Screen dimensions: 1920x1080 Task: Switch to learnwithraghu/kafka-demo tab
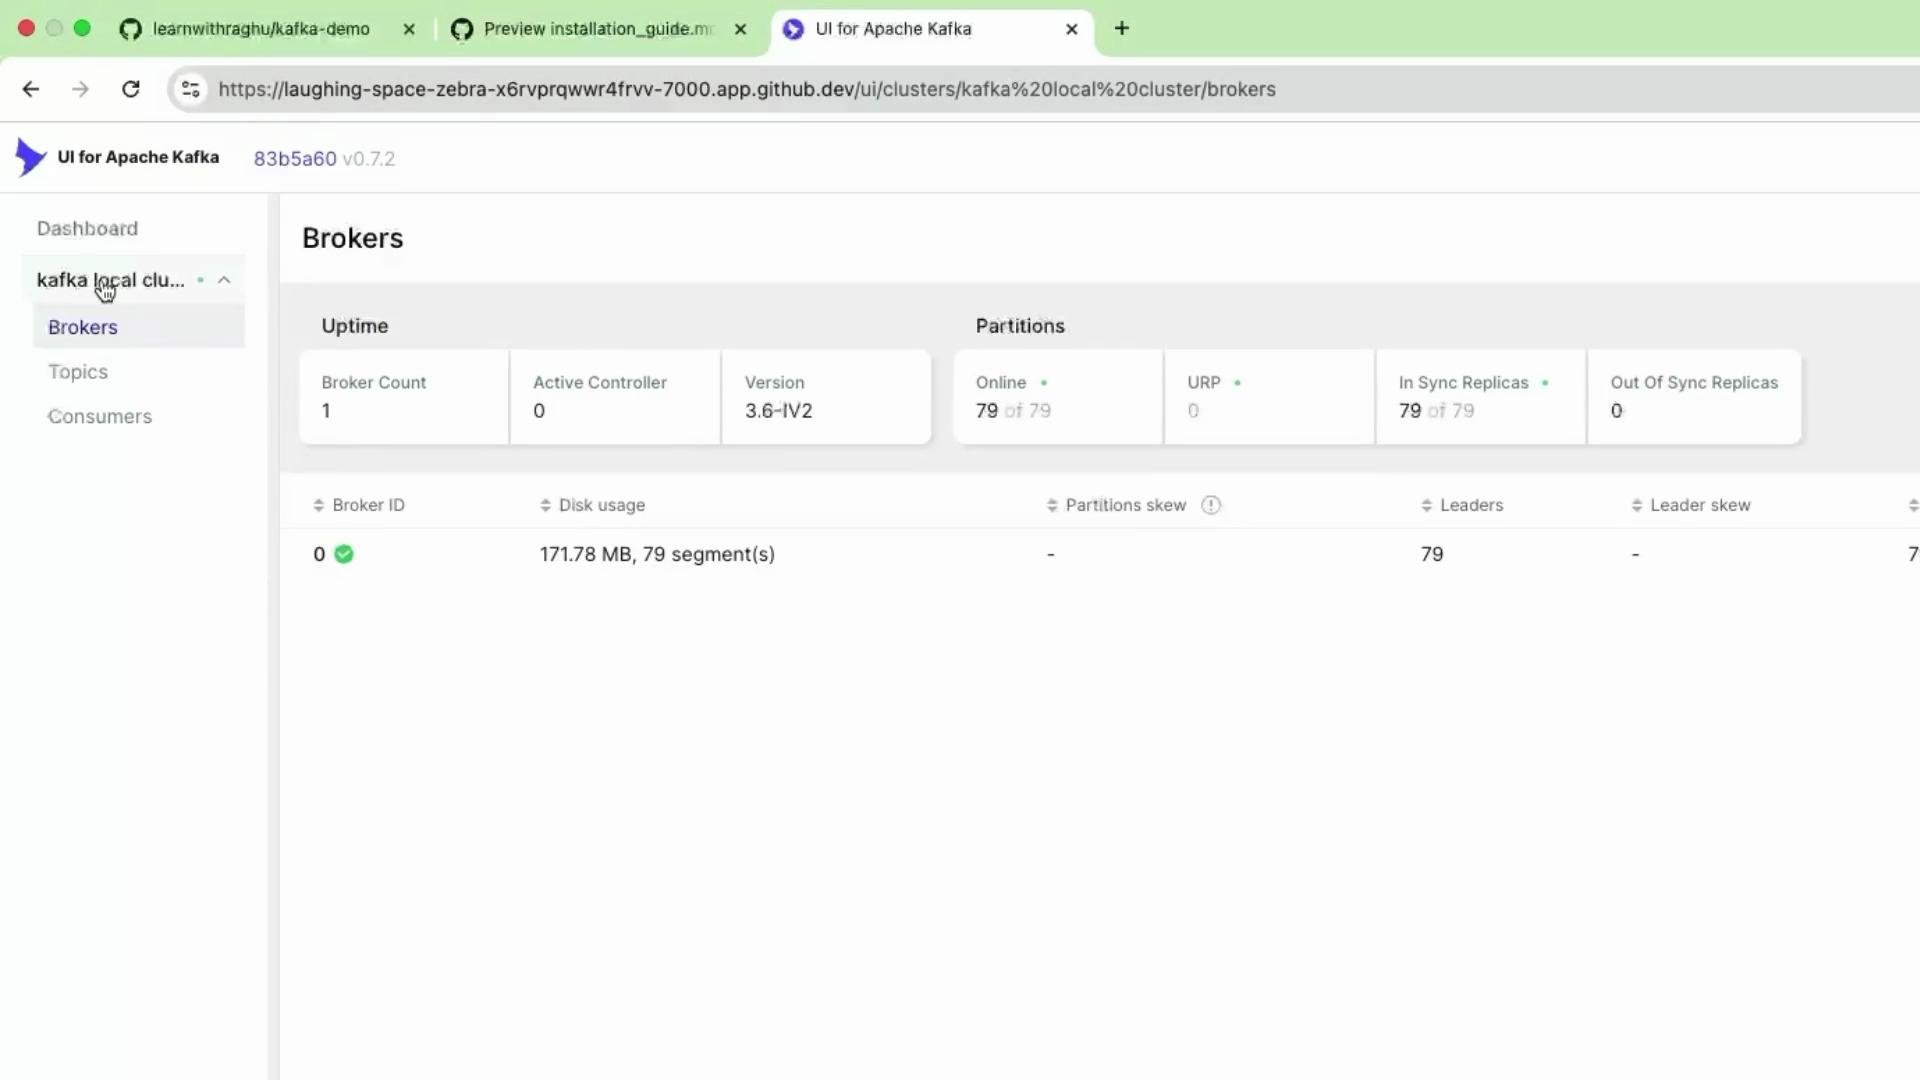pyautogui.click(x=261, y=29)
